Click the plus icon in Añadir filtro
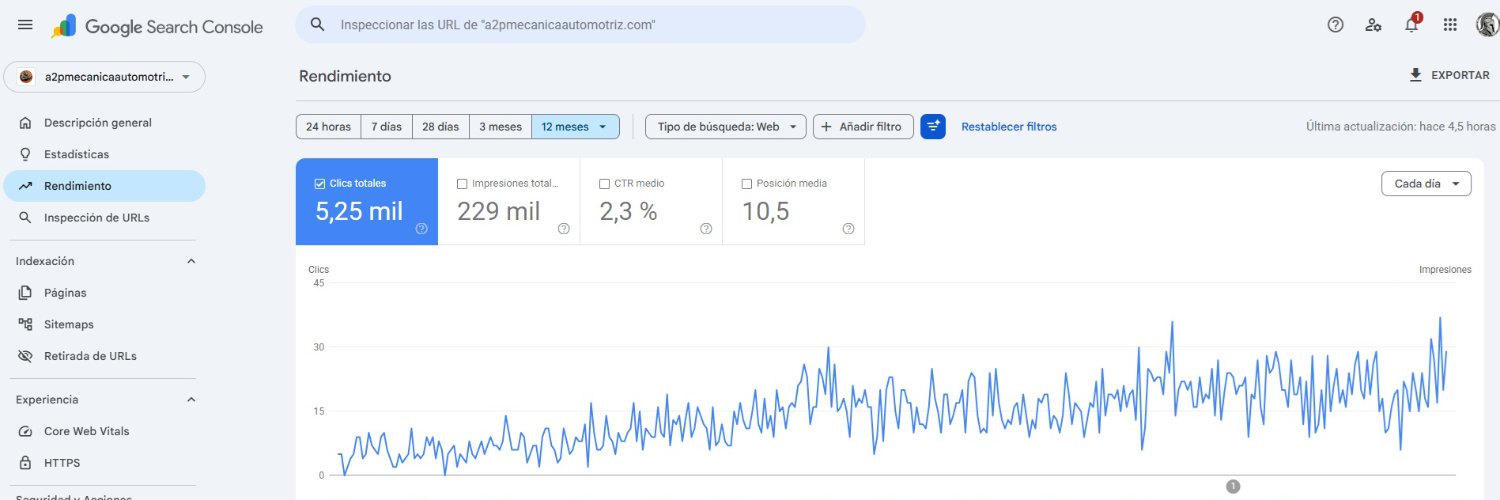 [x=827, y=127]
